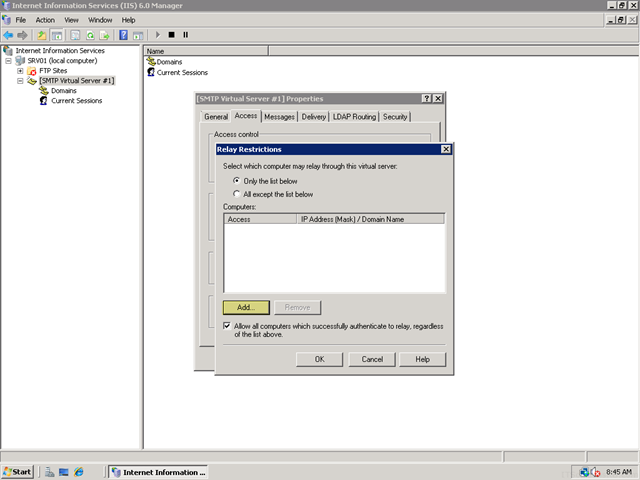
Task: Click the Export List toolbar icon
Action: pyautogui.click(x=105, y=36)
